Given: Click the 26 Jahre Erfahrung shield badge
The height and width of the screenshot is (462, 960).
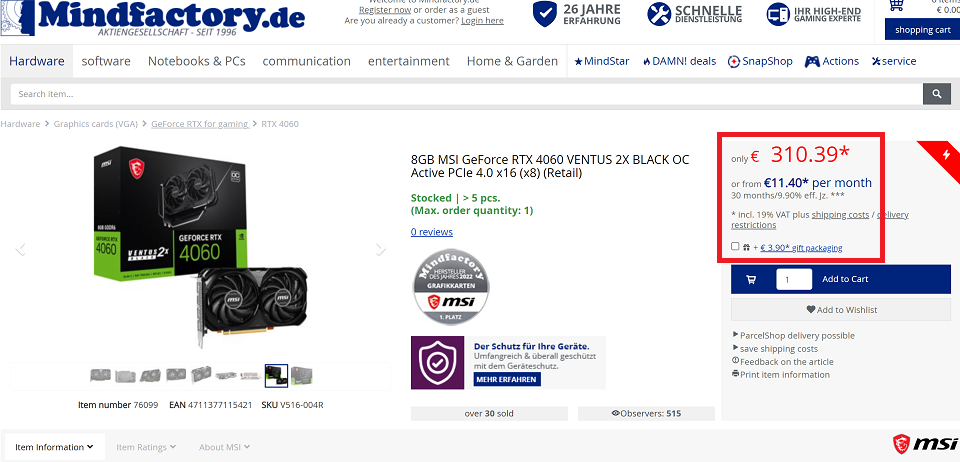Looking at the screenshot, I should click(576, 14).
